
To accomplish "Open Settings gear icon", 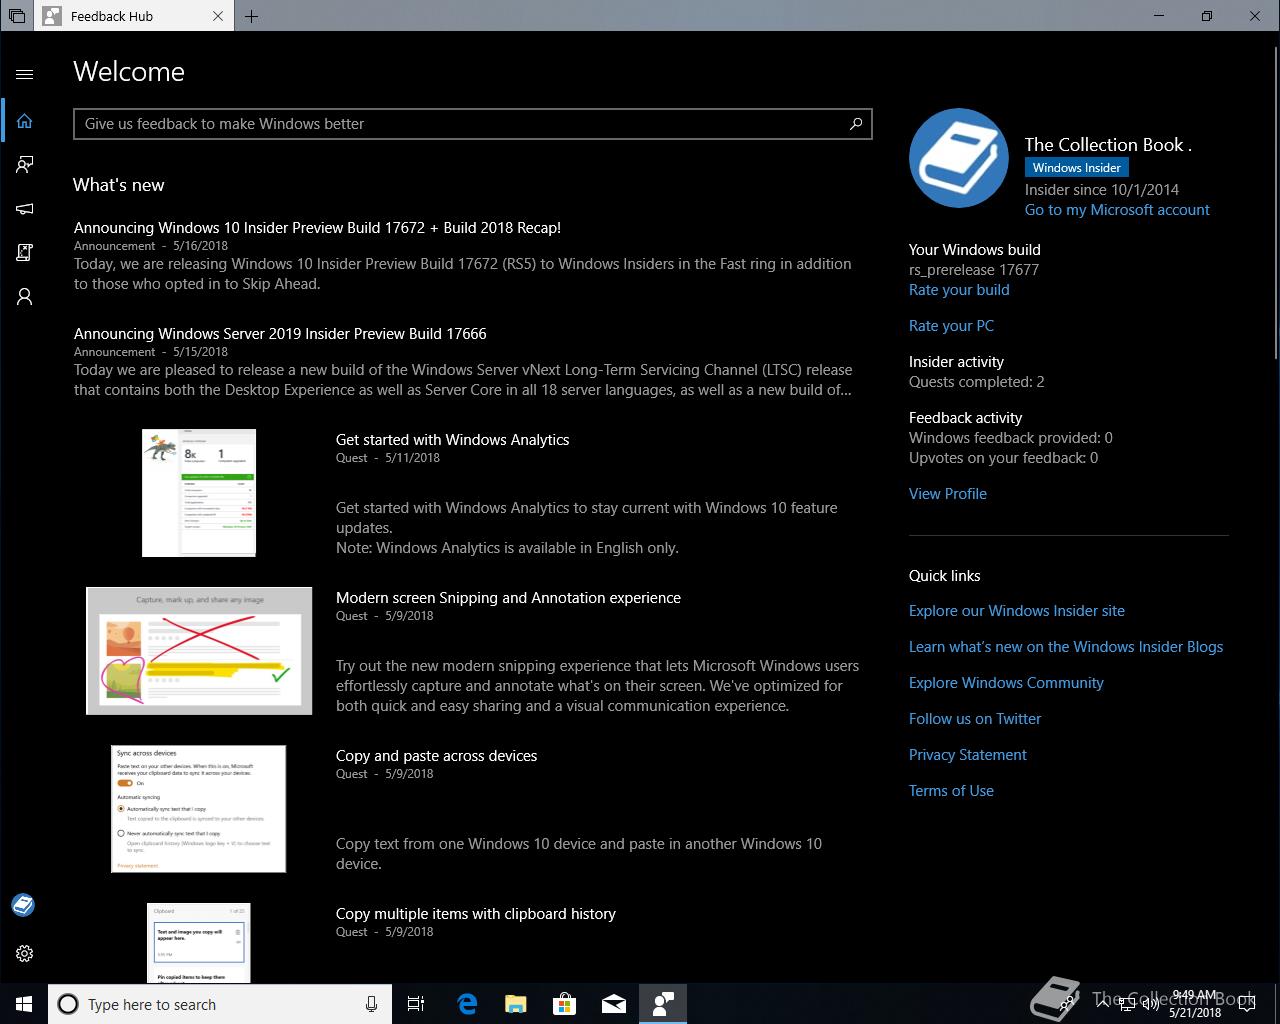I will [x=25, y=954].
